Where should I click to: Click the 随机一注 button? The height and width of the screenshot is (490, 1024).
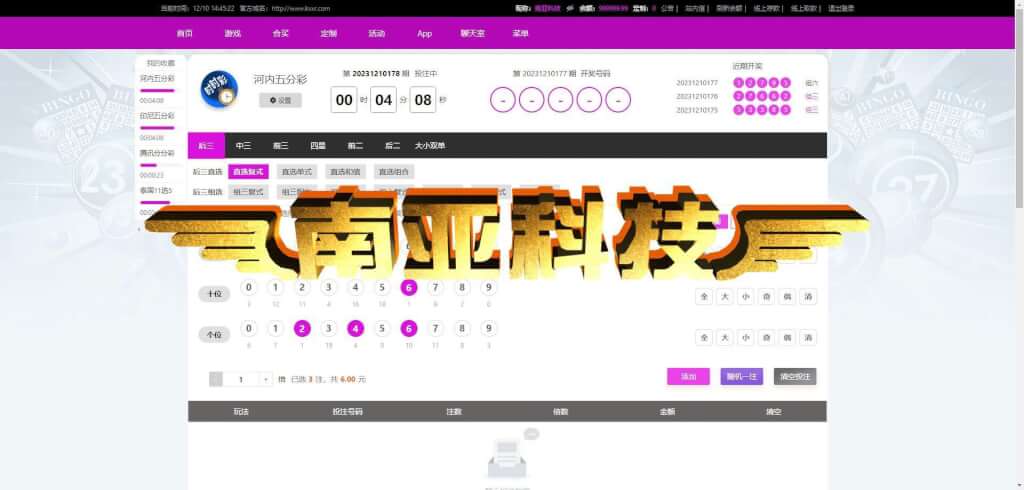point(742,376)
